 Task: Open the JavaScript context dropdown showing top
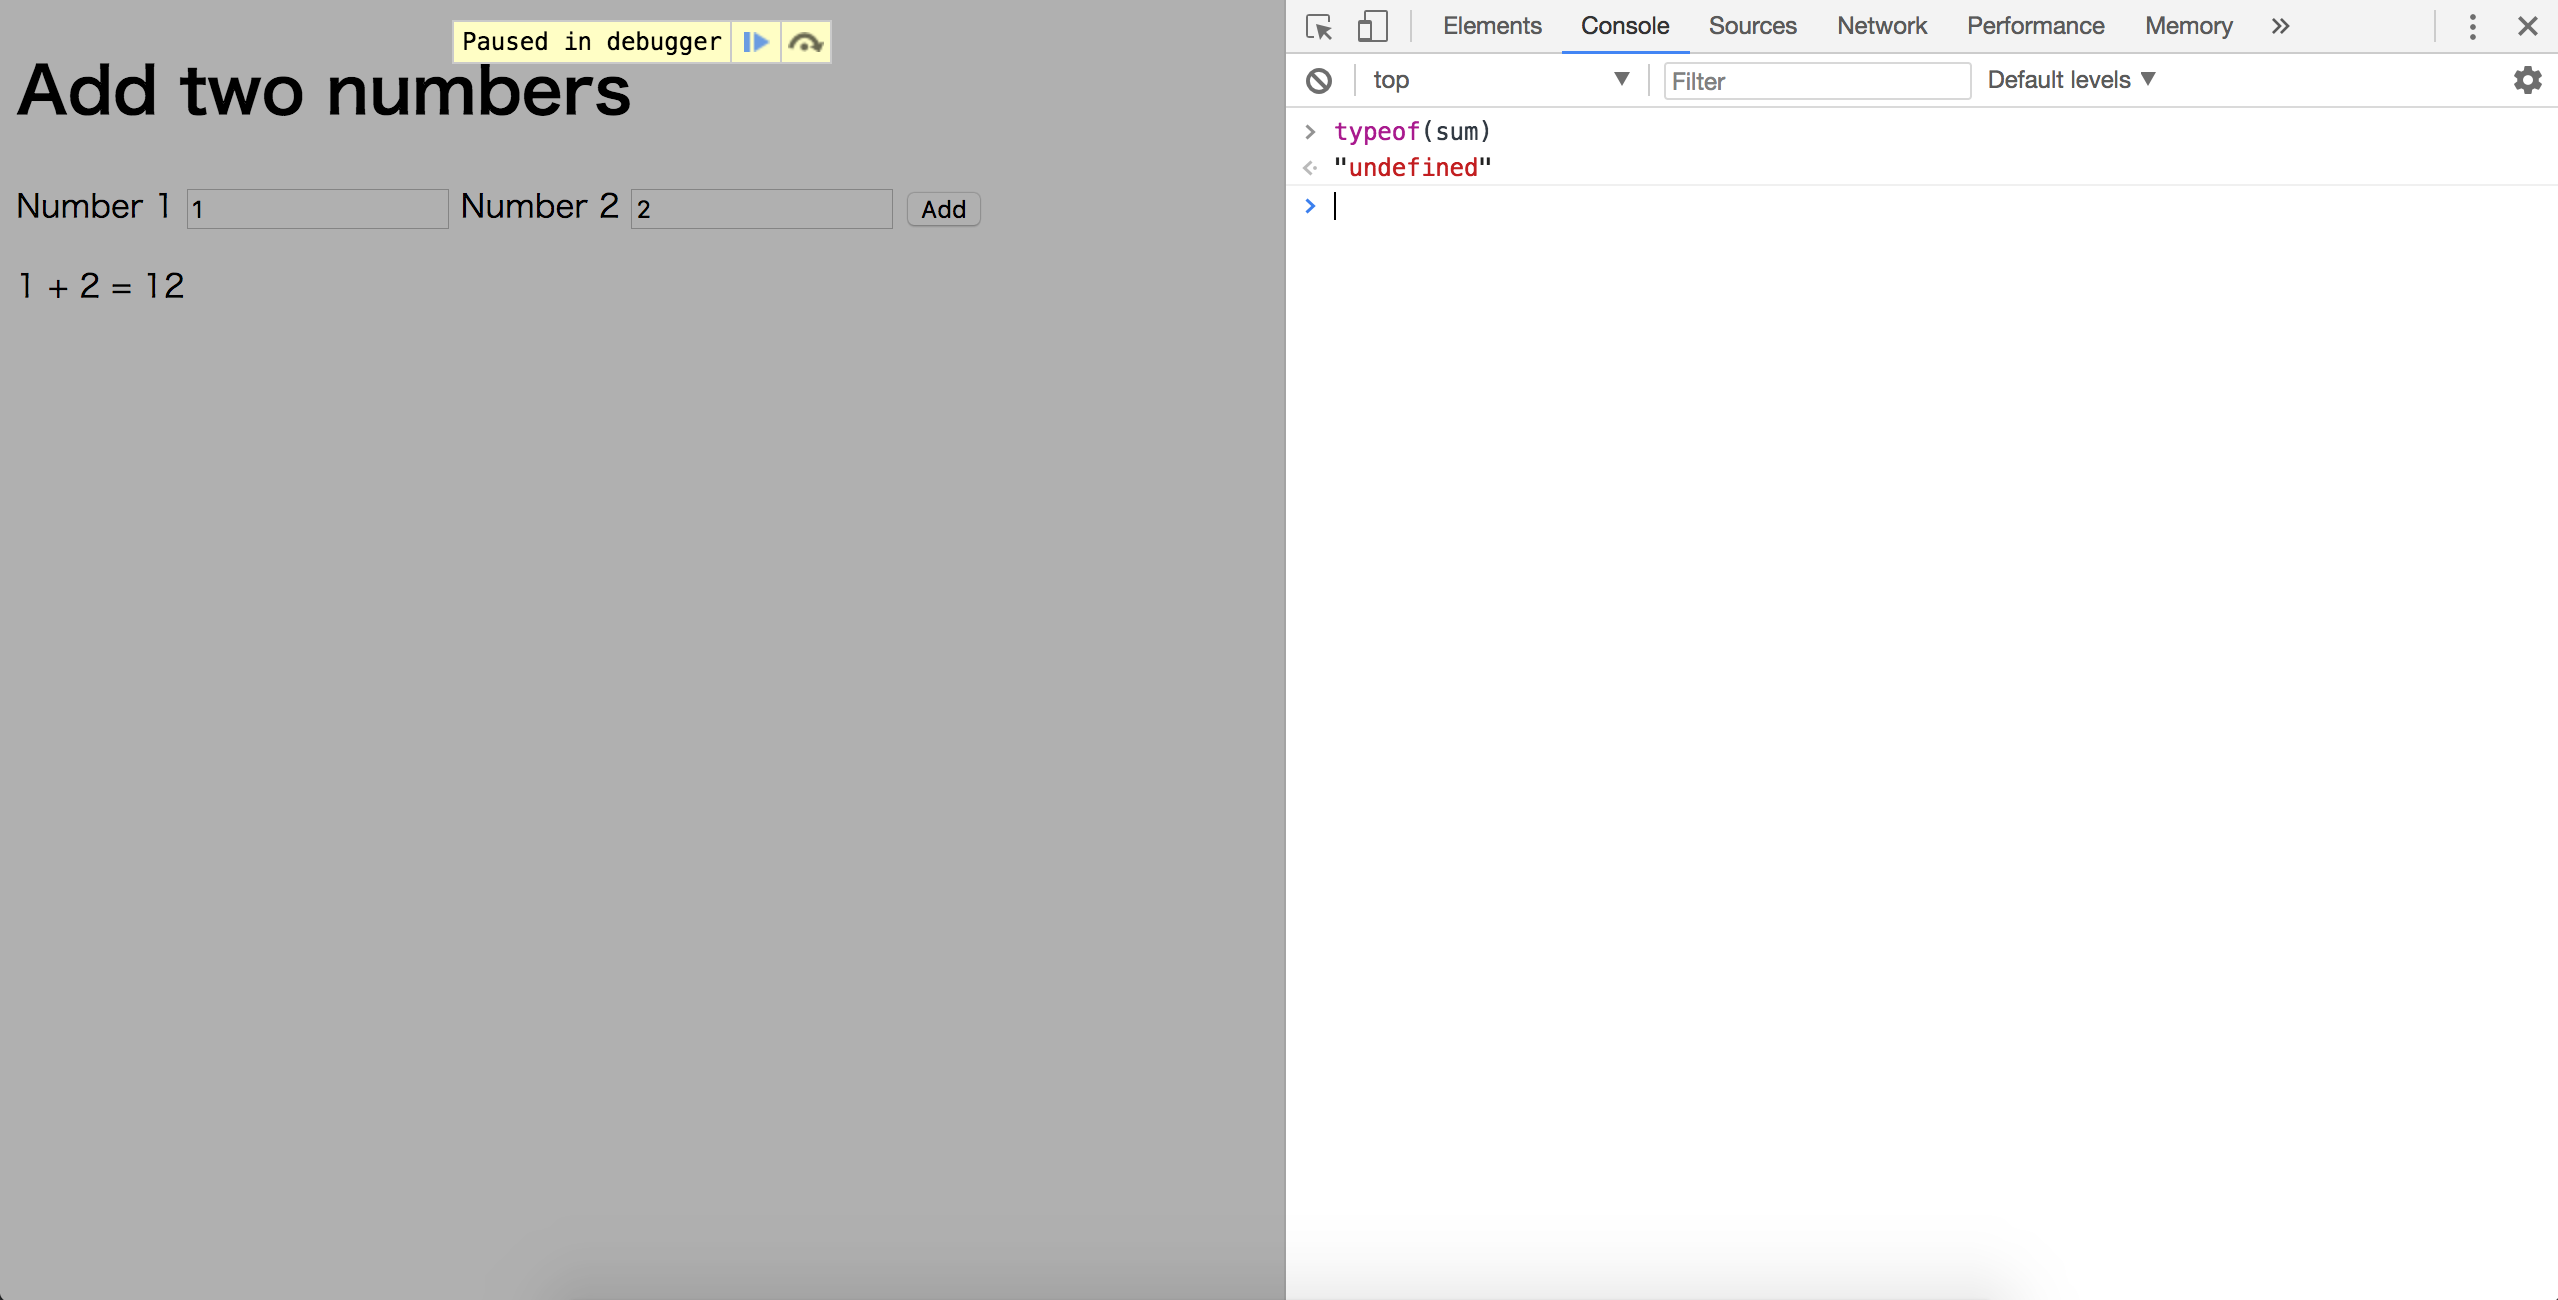[x=1500, y=80]
